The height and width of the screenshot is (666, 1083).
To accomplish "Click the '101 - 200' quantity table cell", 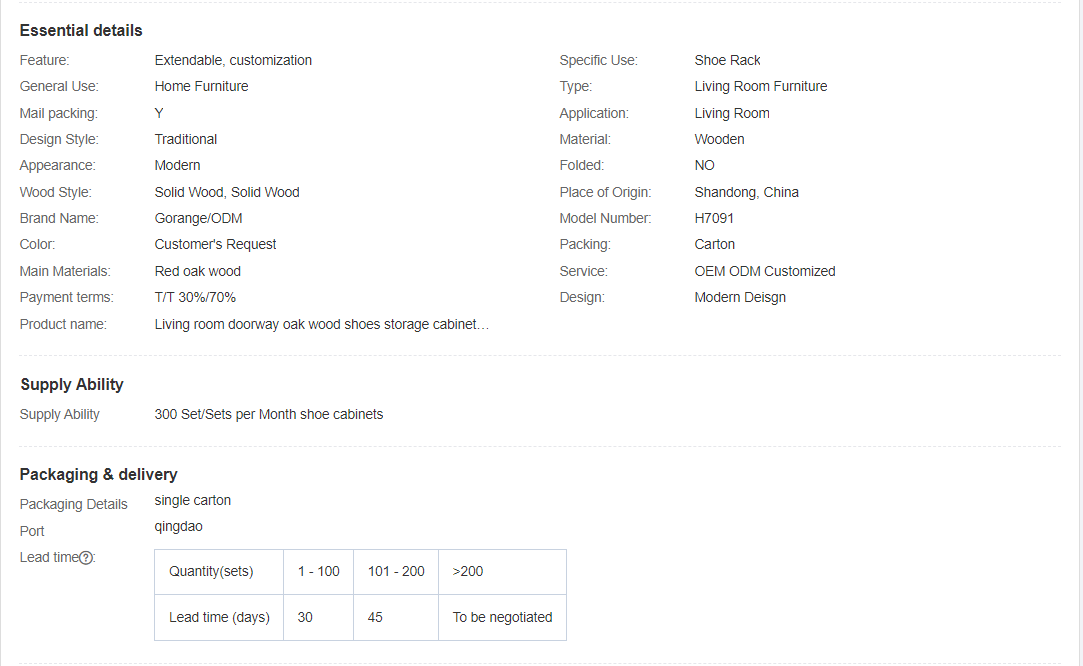I will pos(396,572).
